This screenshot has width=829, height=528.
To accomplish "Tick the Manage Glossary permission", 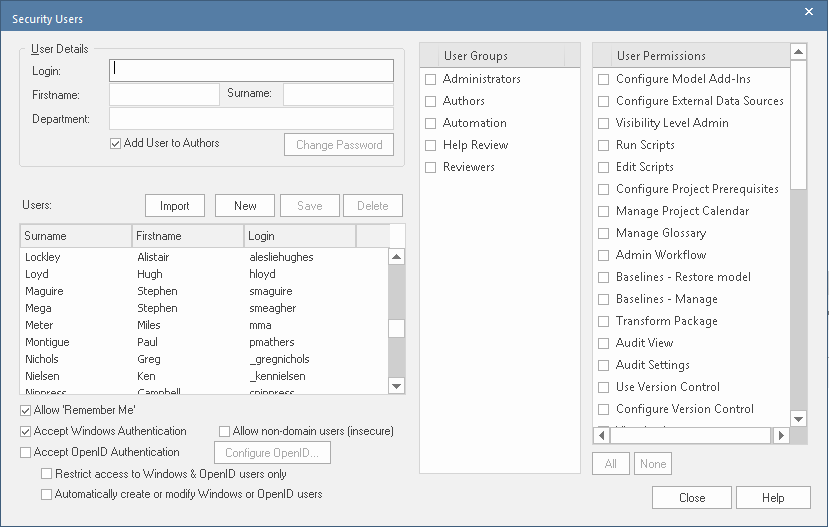I will tap(604, 233).
